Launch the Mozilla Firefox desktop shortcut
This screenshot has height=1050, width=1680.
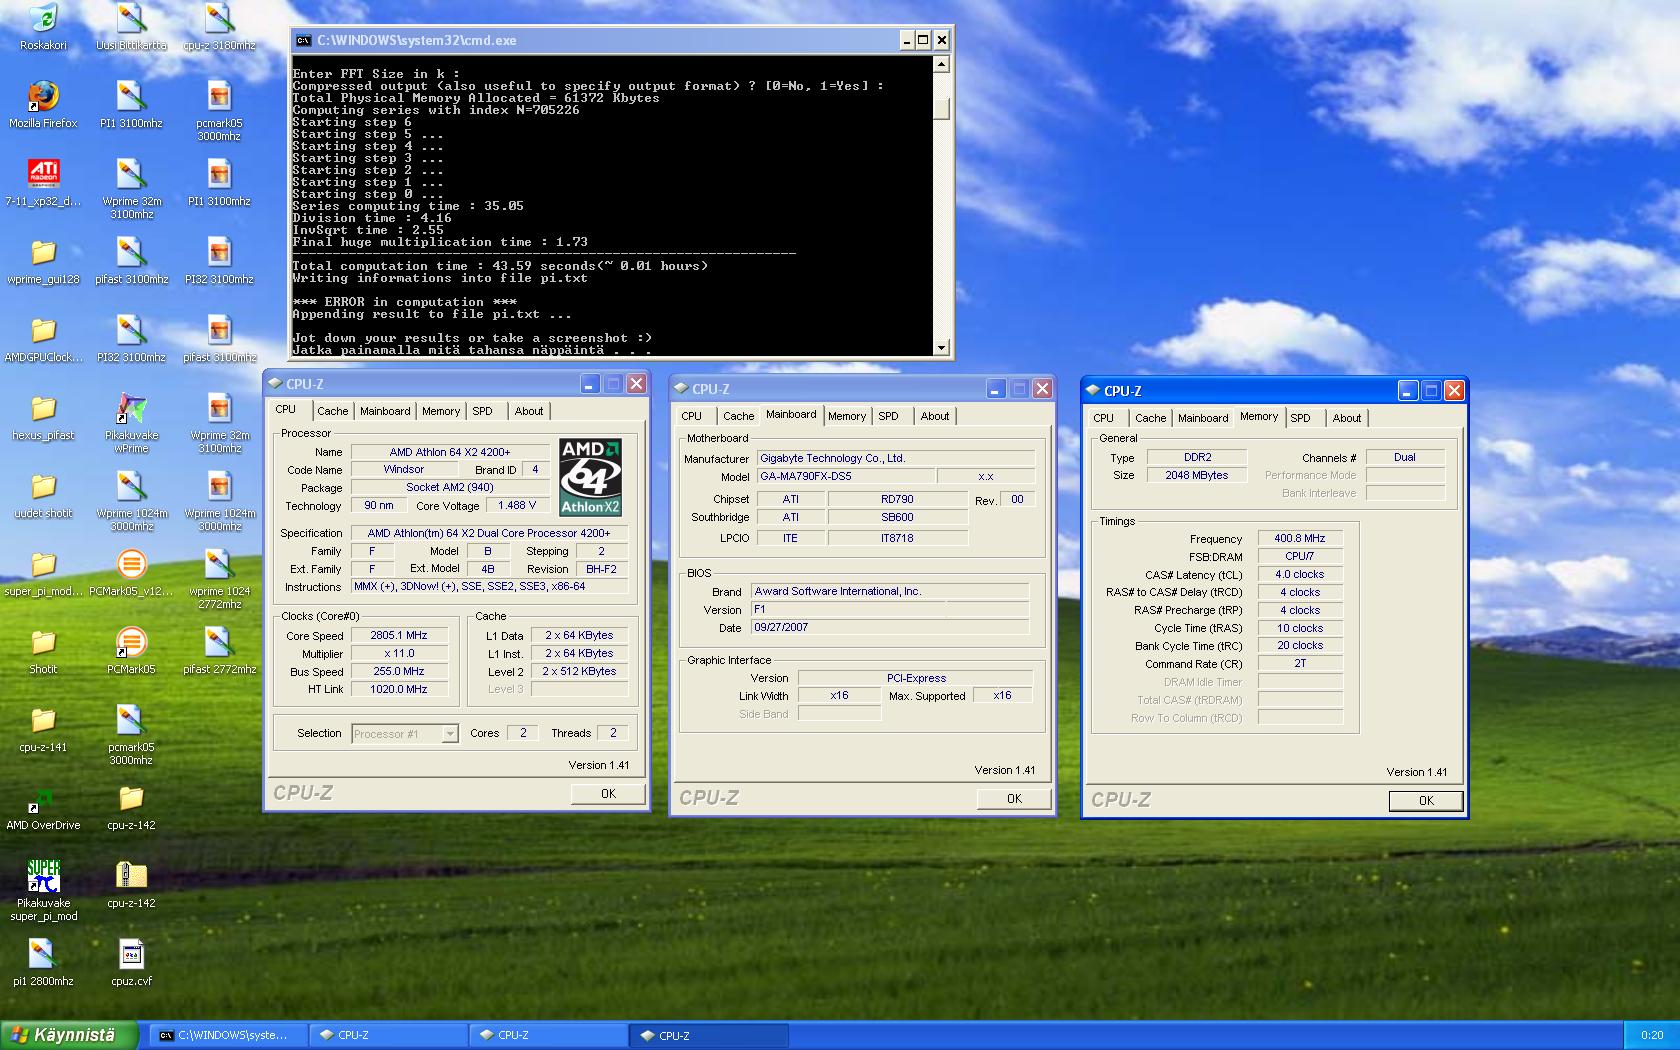pyautogui.click(x=43, y=96)
